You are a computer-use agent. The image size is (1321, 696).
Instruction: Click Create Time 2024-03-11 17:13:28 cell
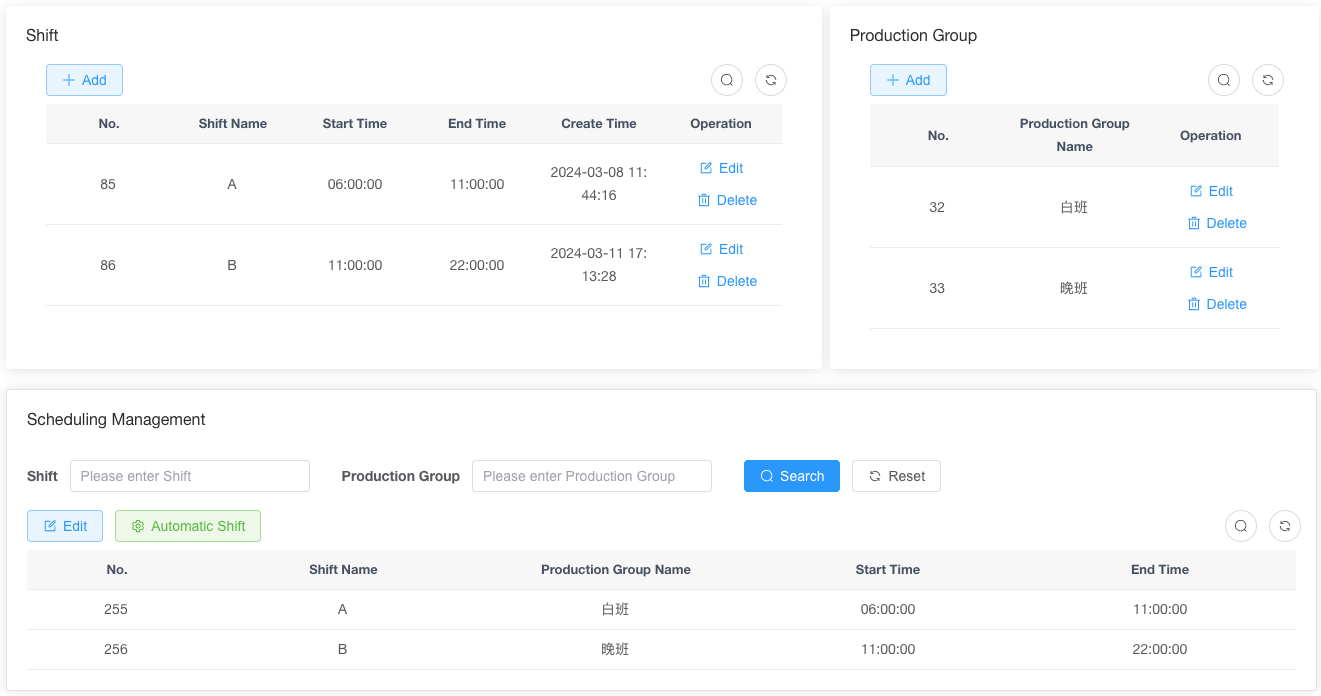[x=599, y=265]
